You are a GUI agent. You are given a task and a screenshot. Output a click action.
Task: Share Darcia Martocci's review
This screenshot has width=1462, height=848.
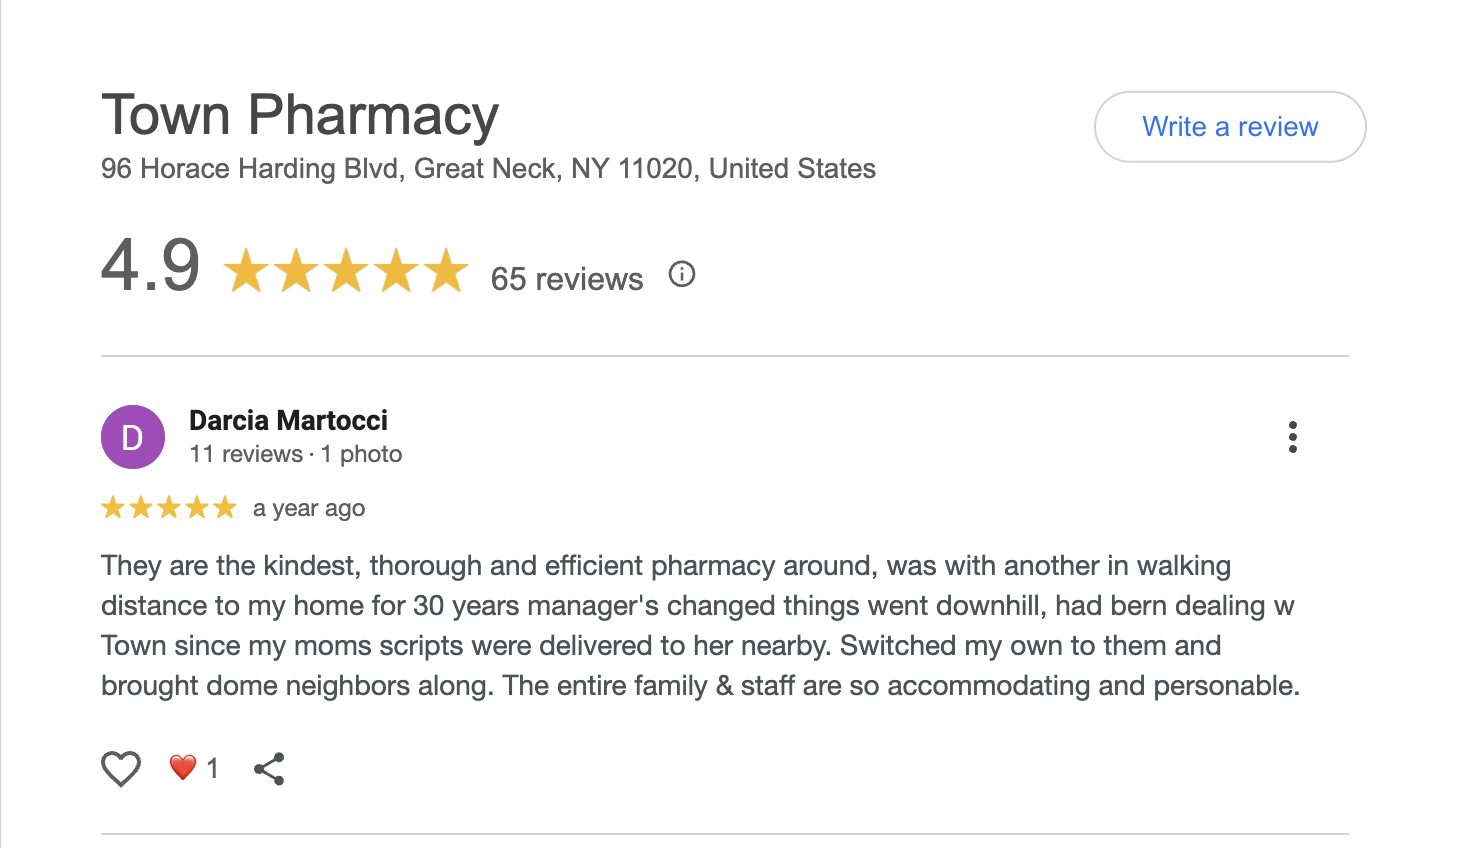point(269,768)
